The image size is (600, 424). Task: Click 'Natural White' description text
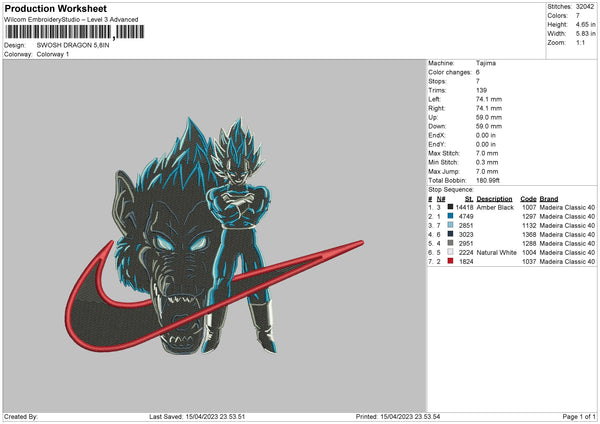point(497,253)
